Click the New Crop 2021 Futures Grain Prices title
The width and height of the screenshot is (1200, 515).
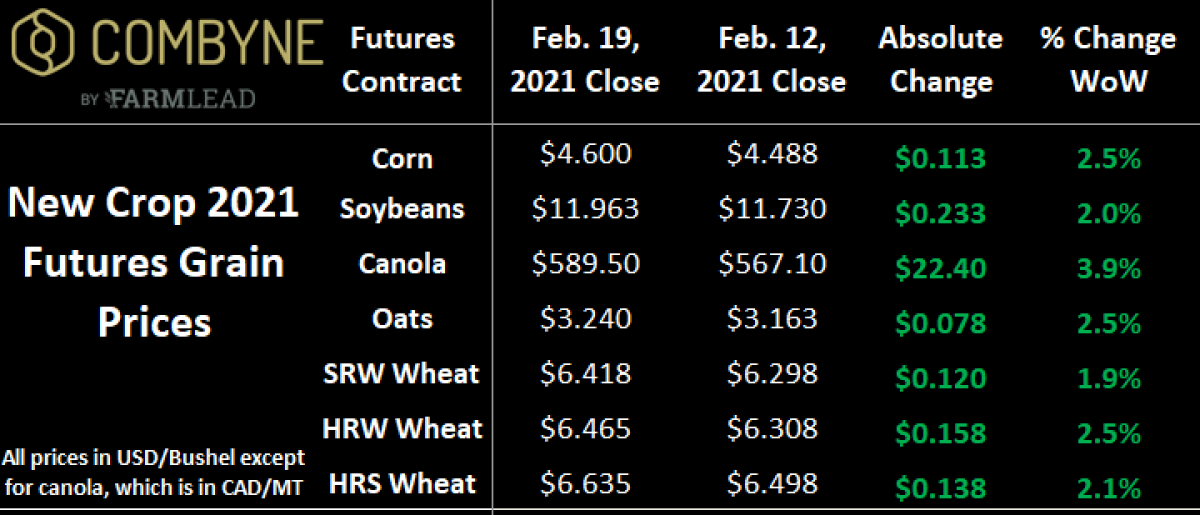[x=153, y=263]
